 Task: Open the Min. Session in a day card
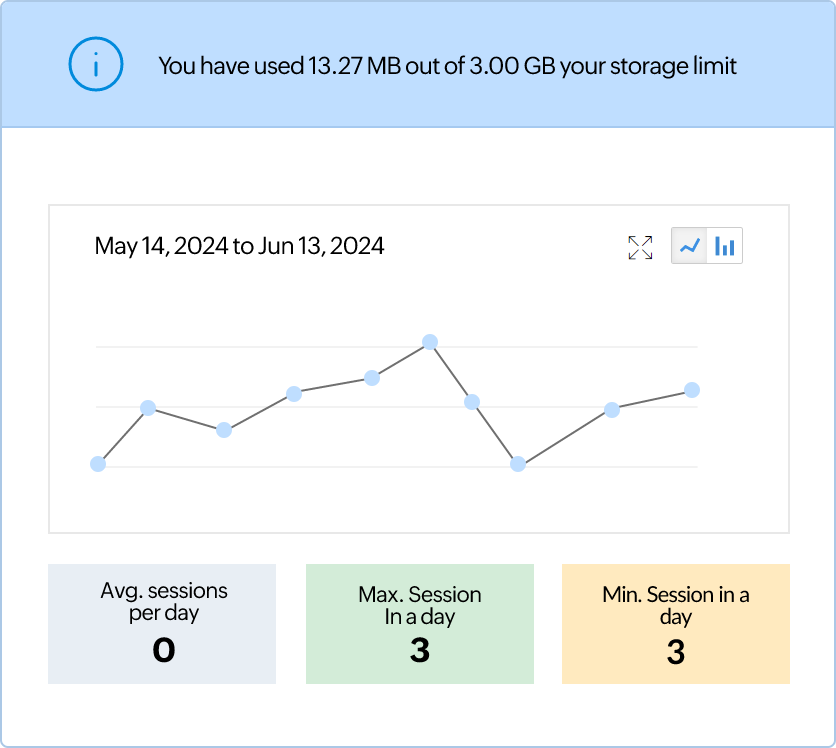[676, 624]
